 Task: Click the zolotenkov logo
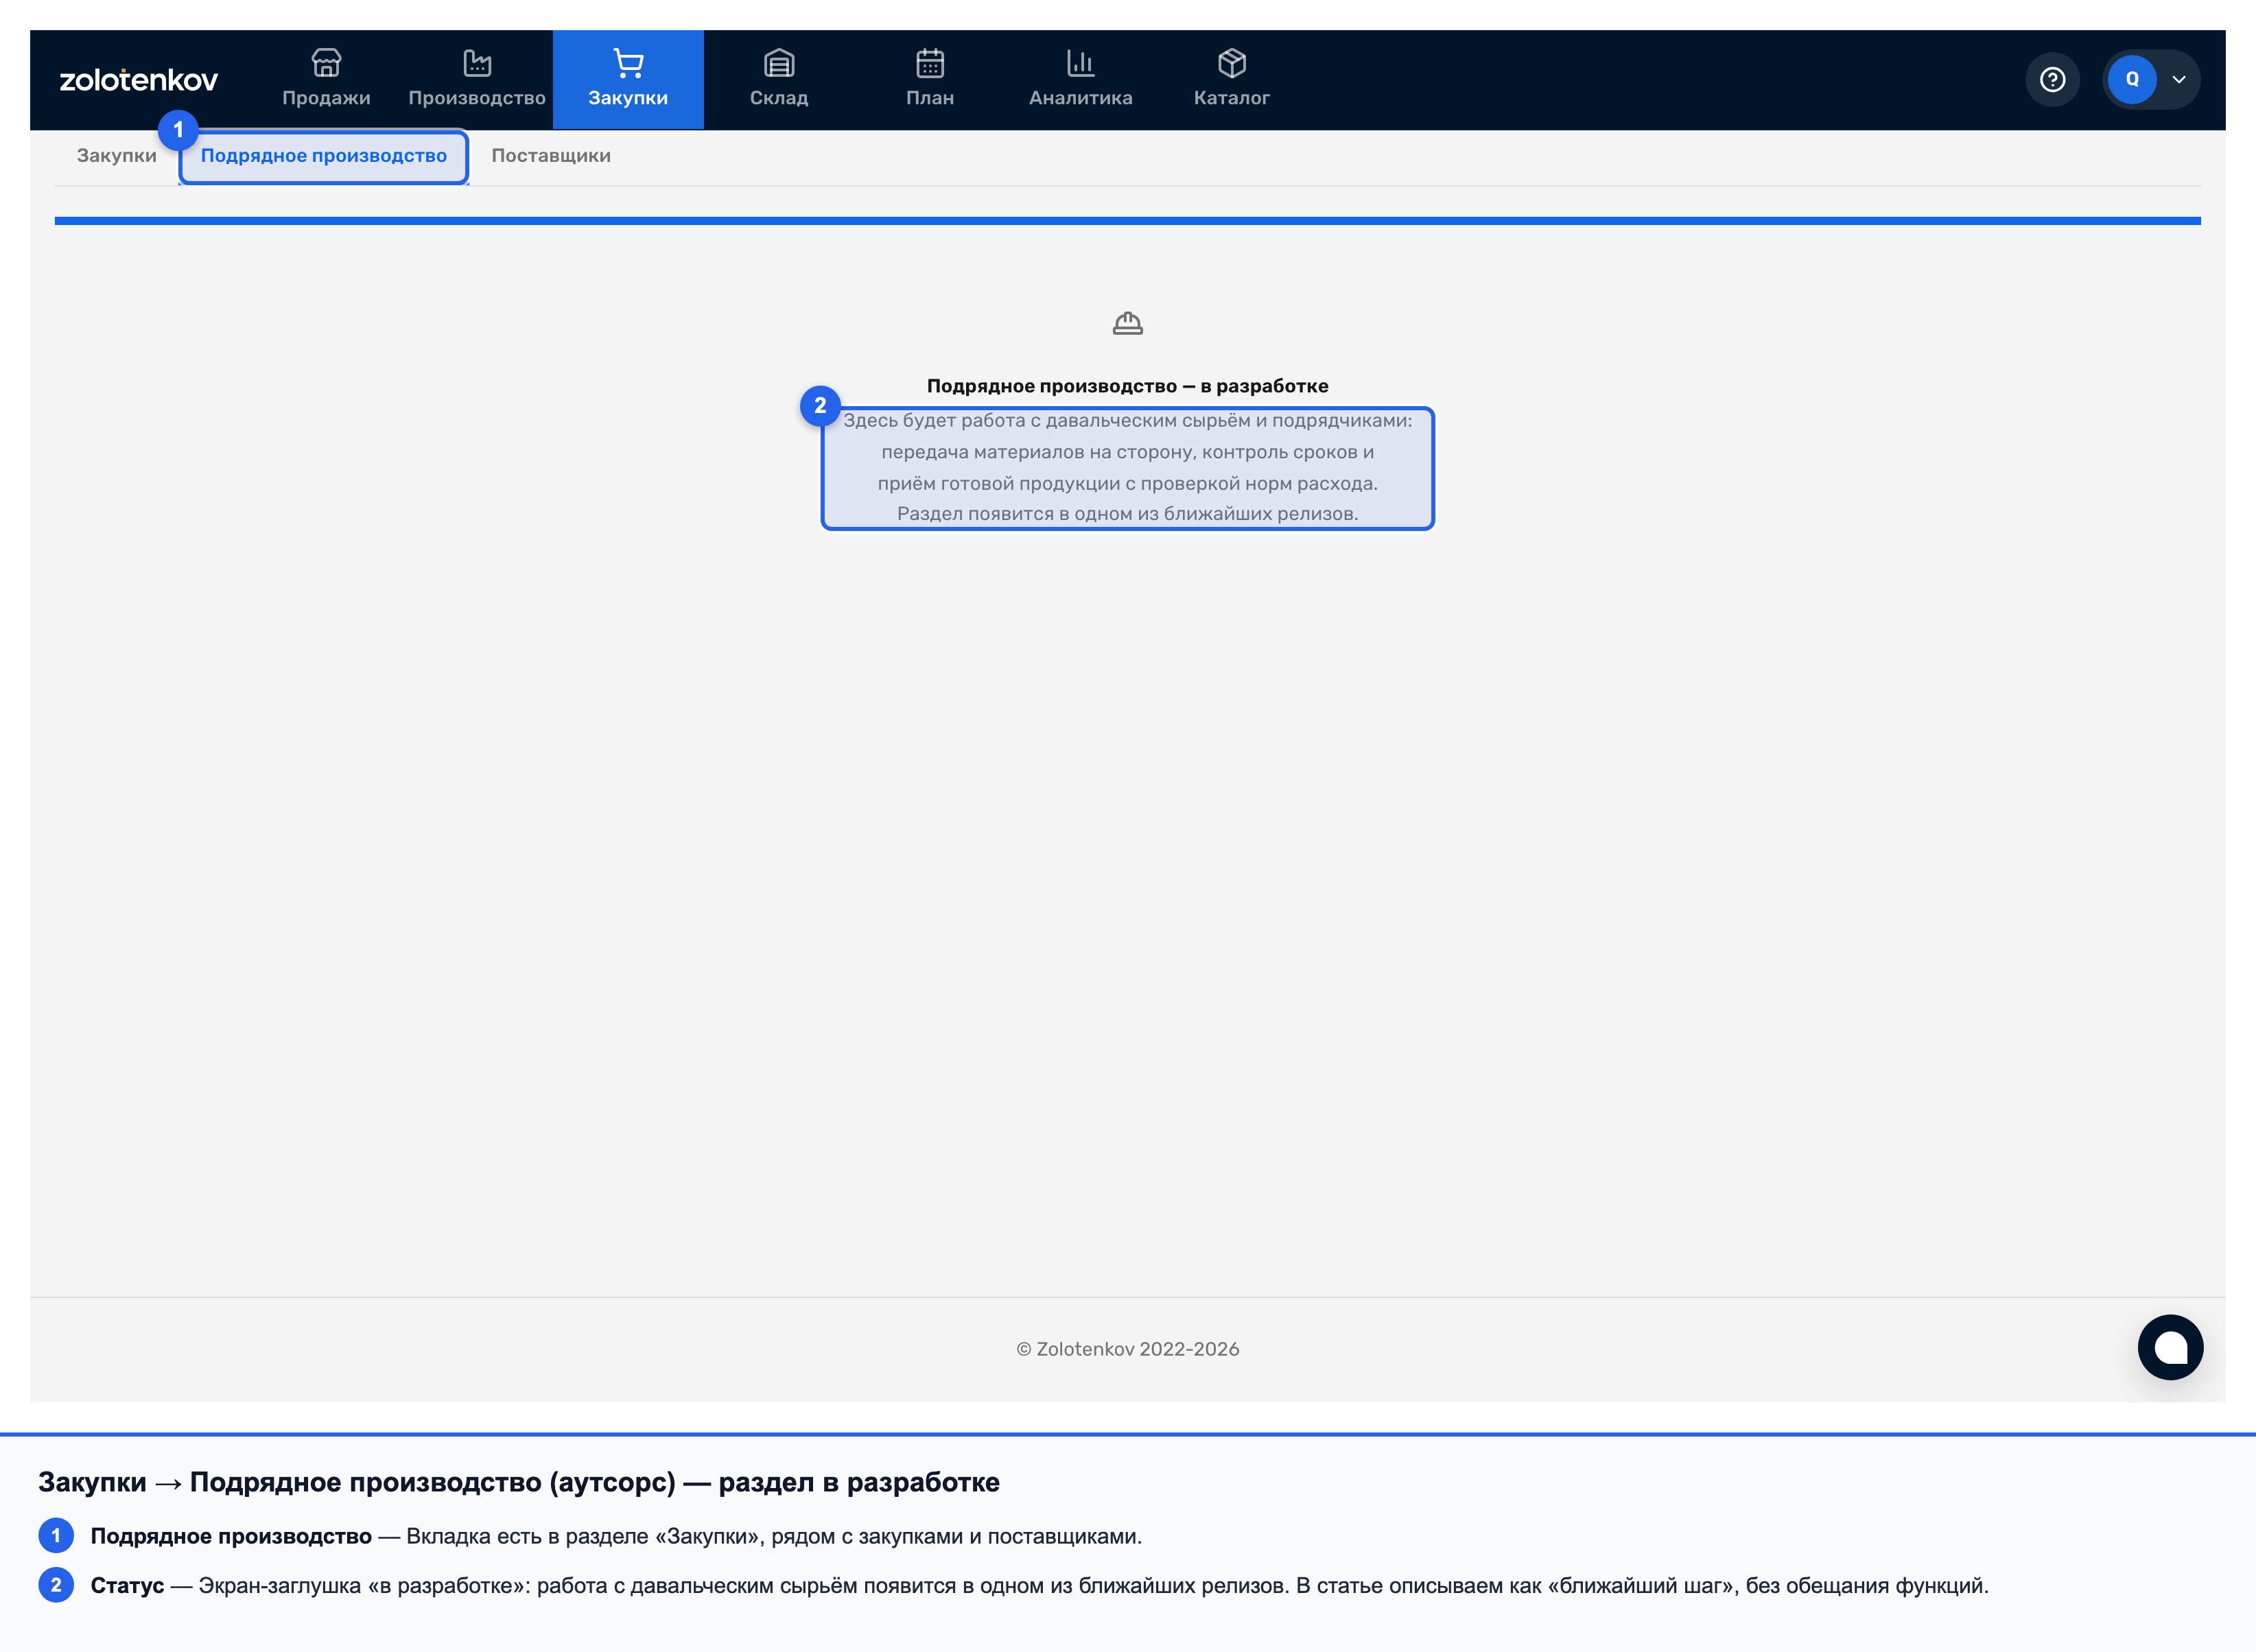click(x=138, y=80)
